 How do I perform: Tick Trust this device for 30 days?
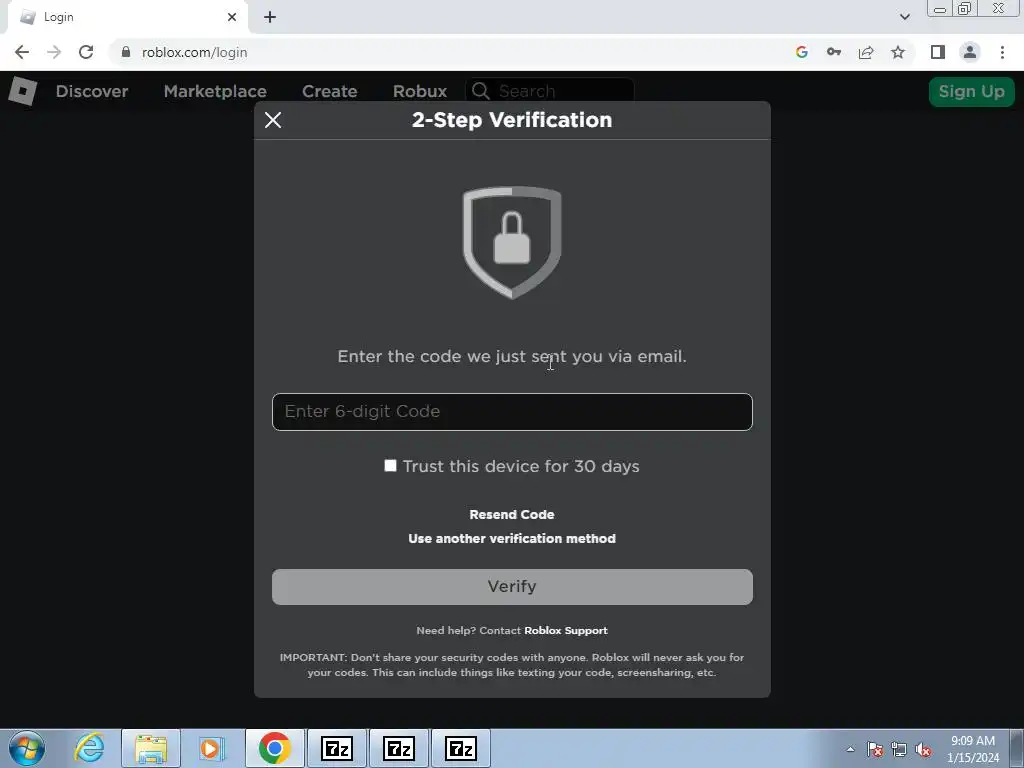click(x=391, y=466)
